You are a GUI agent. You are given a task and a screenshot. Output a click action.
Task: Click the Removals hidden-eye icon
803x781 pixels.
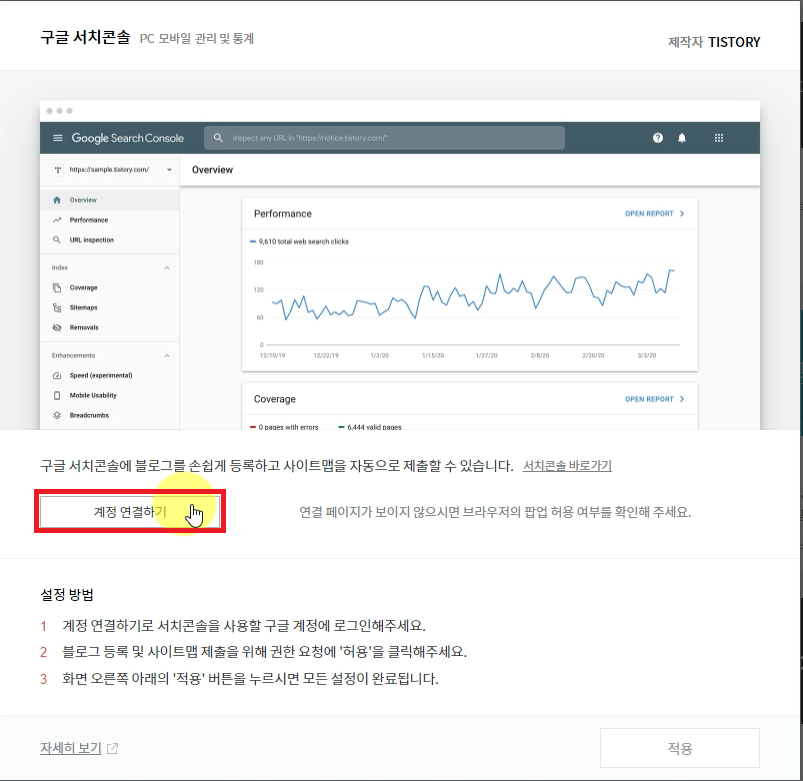57,327
